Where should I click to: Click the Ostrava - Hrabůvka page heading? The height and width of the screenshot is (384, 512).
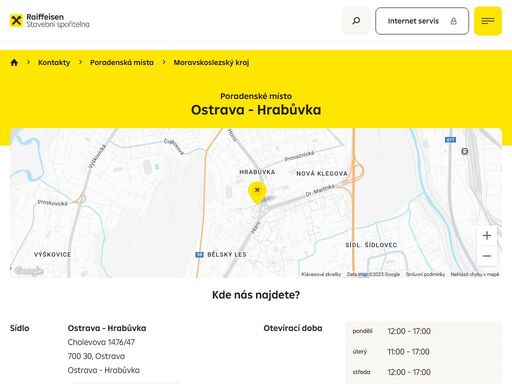(x=256, y=110)
